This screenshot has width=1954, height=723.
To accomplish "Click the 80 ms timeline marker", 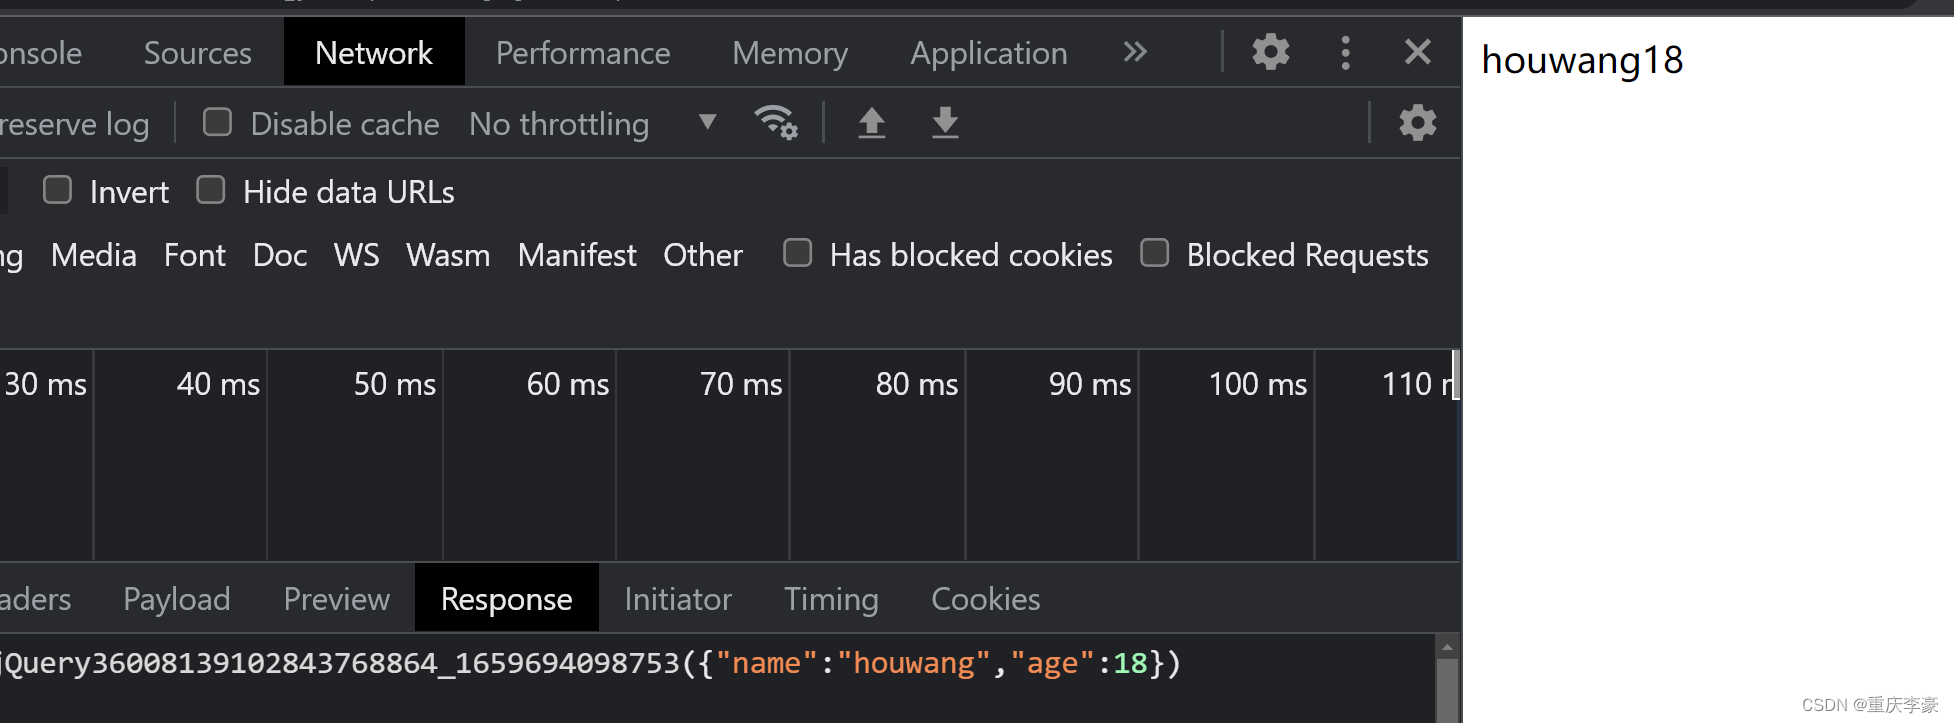I will pyautogui.click(x=917, y=384).
